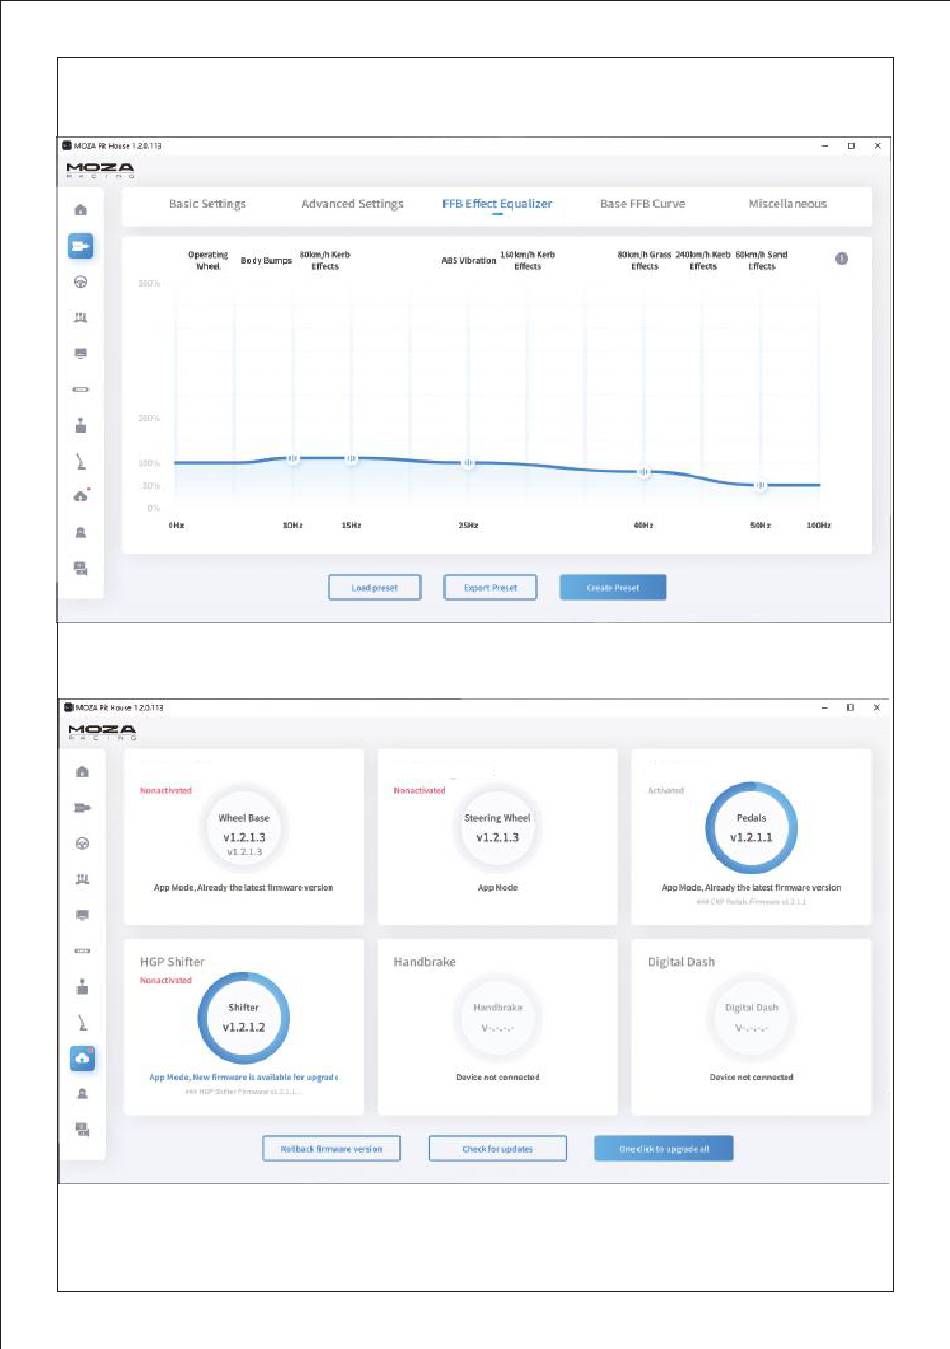
Task: Go to the Base FFB Curve tab
Action: click(642, 204)
